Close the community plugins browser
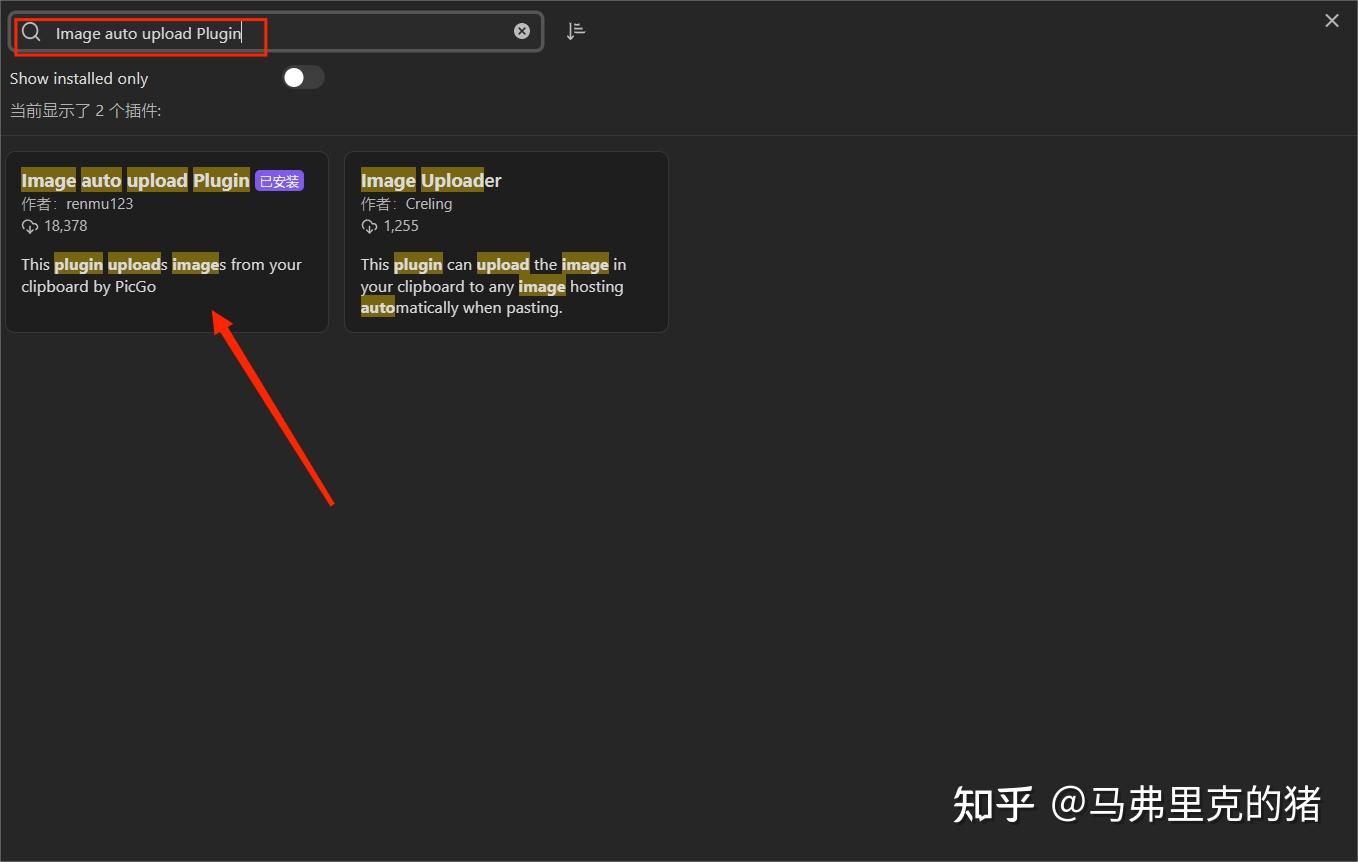Viewport: 1358px width, 862px height. pos(1331,20)
